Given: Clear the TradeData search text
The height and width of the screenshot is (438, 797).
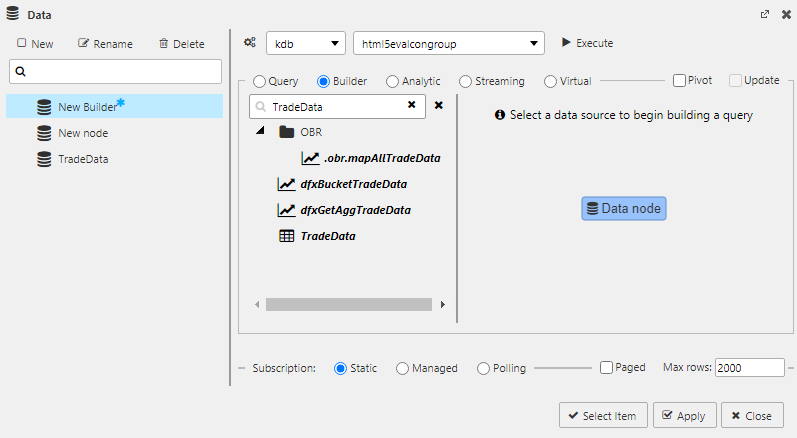Looking at the screenshot, I should [411, 105].
